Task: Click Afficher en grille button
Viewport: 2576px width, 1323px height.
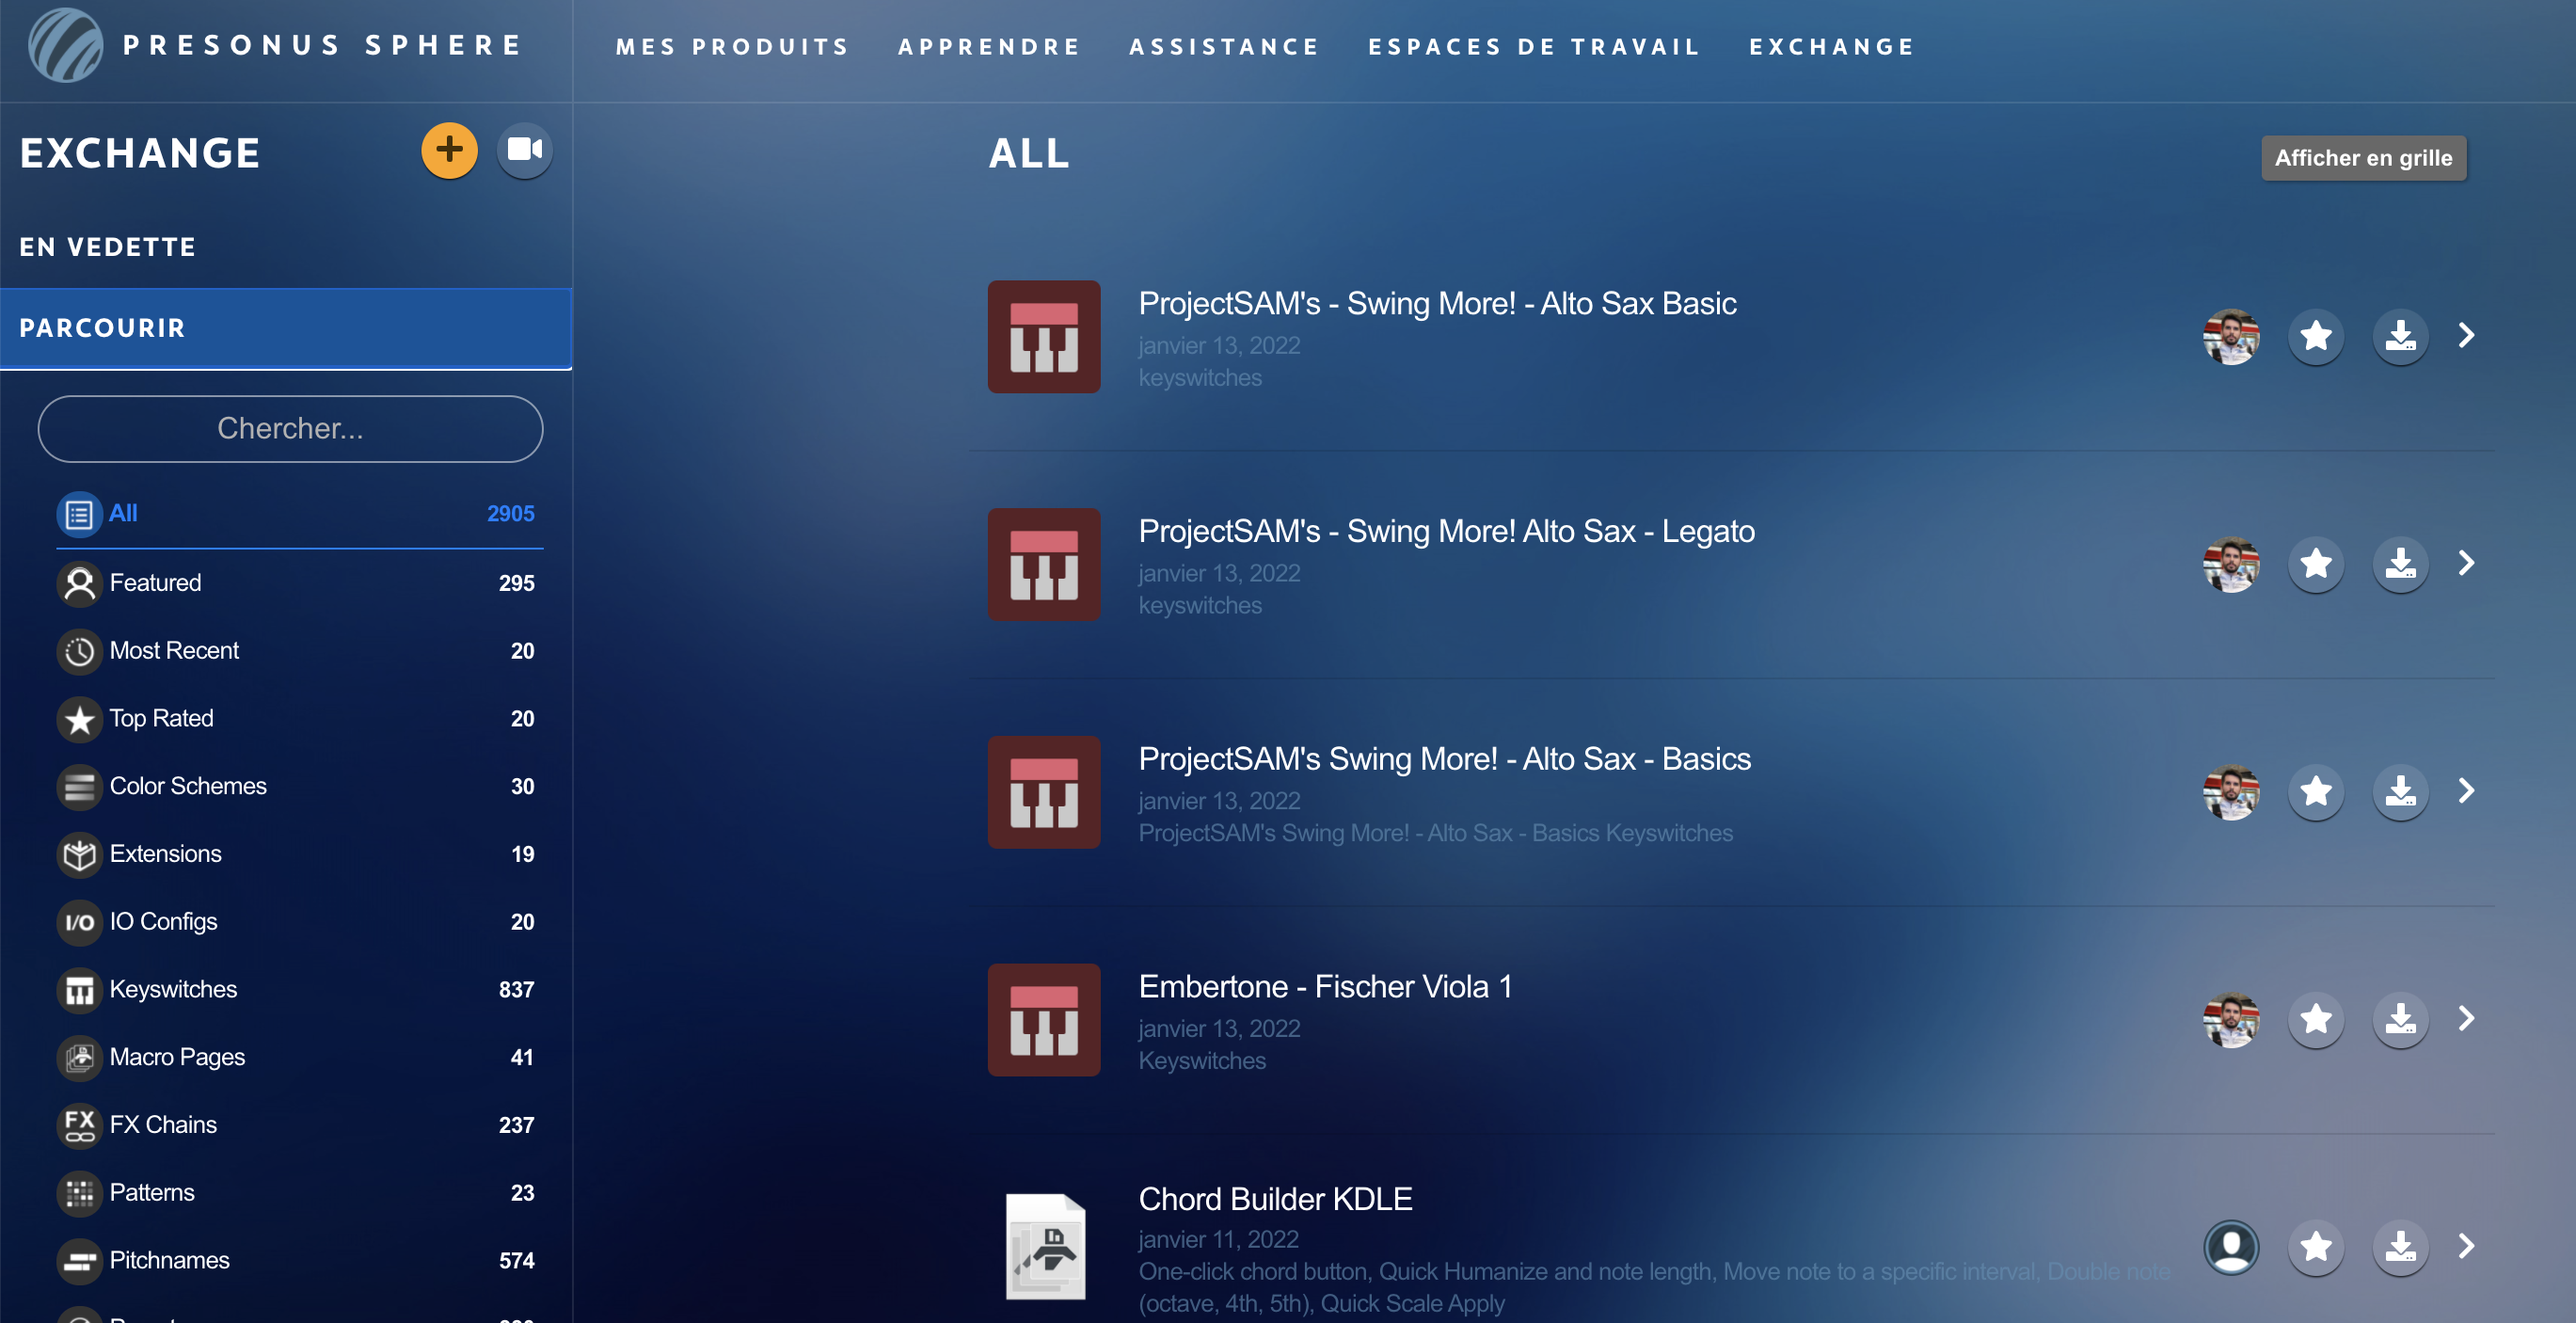Action: coord(2363,158)
